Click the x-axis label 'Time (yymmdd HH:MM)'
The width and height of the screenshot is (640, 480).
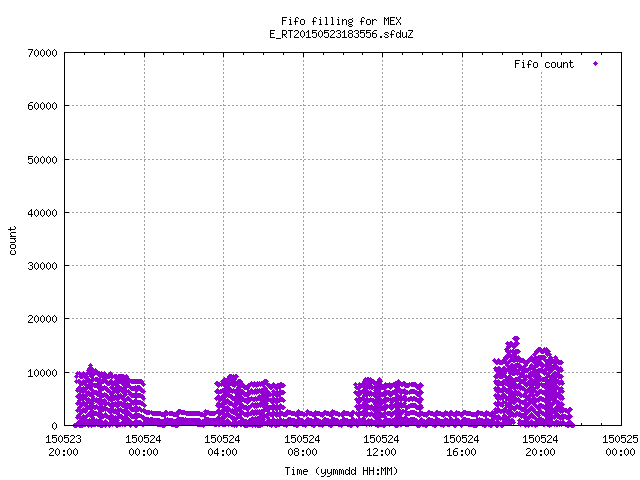point(341,471)
